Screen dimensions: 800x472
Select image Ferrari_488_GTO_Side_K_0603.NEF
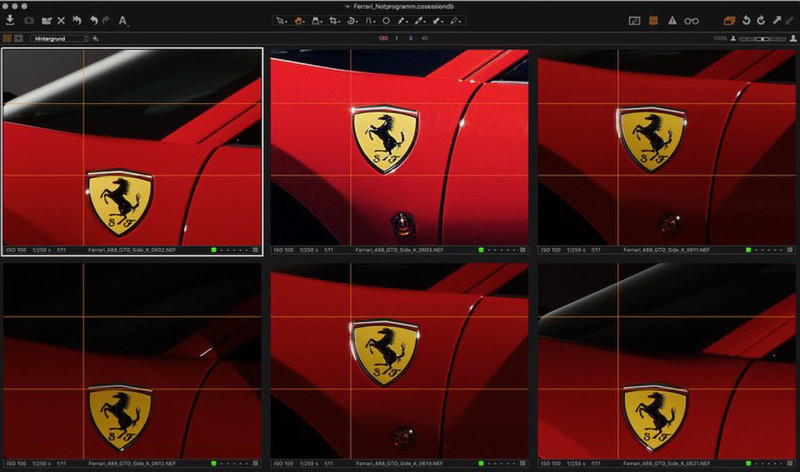click(x=399, y=147)
